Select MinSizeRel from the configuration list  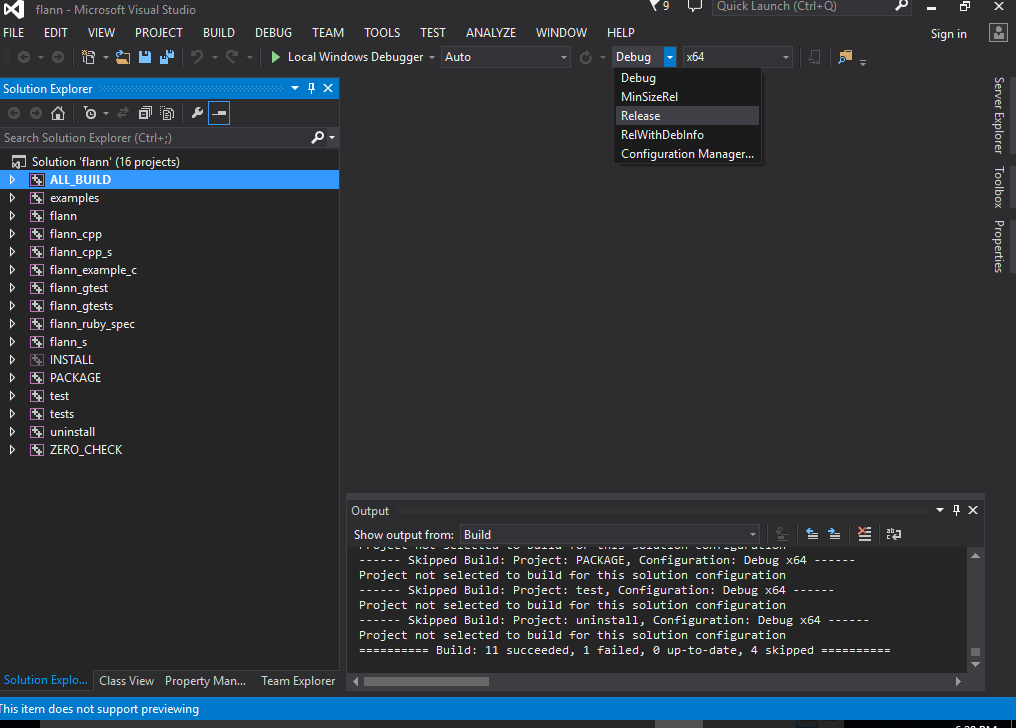click(x=687, y=97)
